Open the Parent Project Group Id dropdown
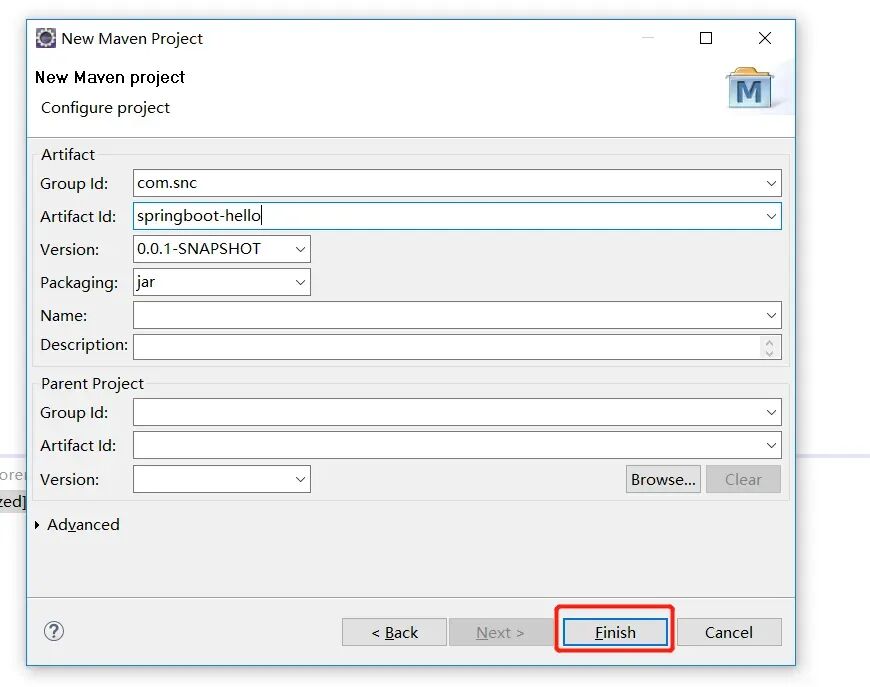Image resolution: width=870 pixels, height=687 pixels. coord(771,412)
